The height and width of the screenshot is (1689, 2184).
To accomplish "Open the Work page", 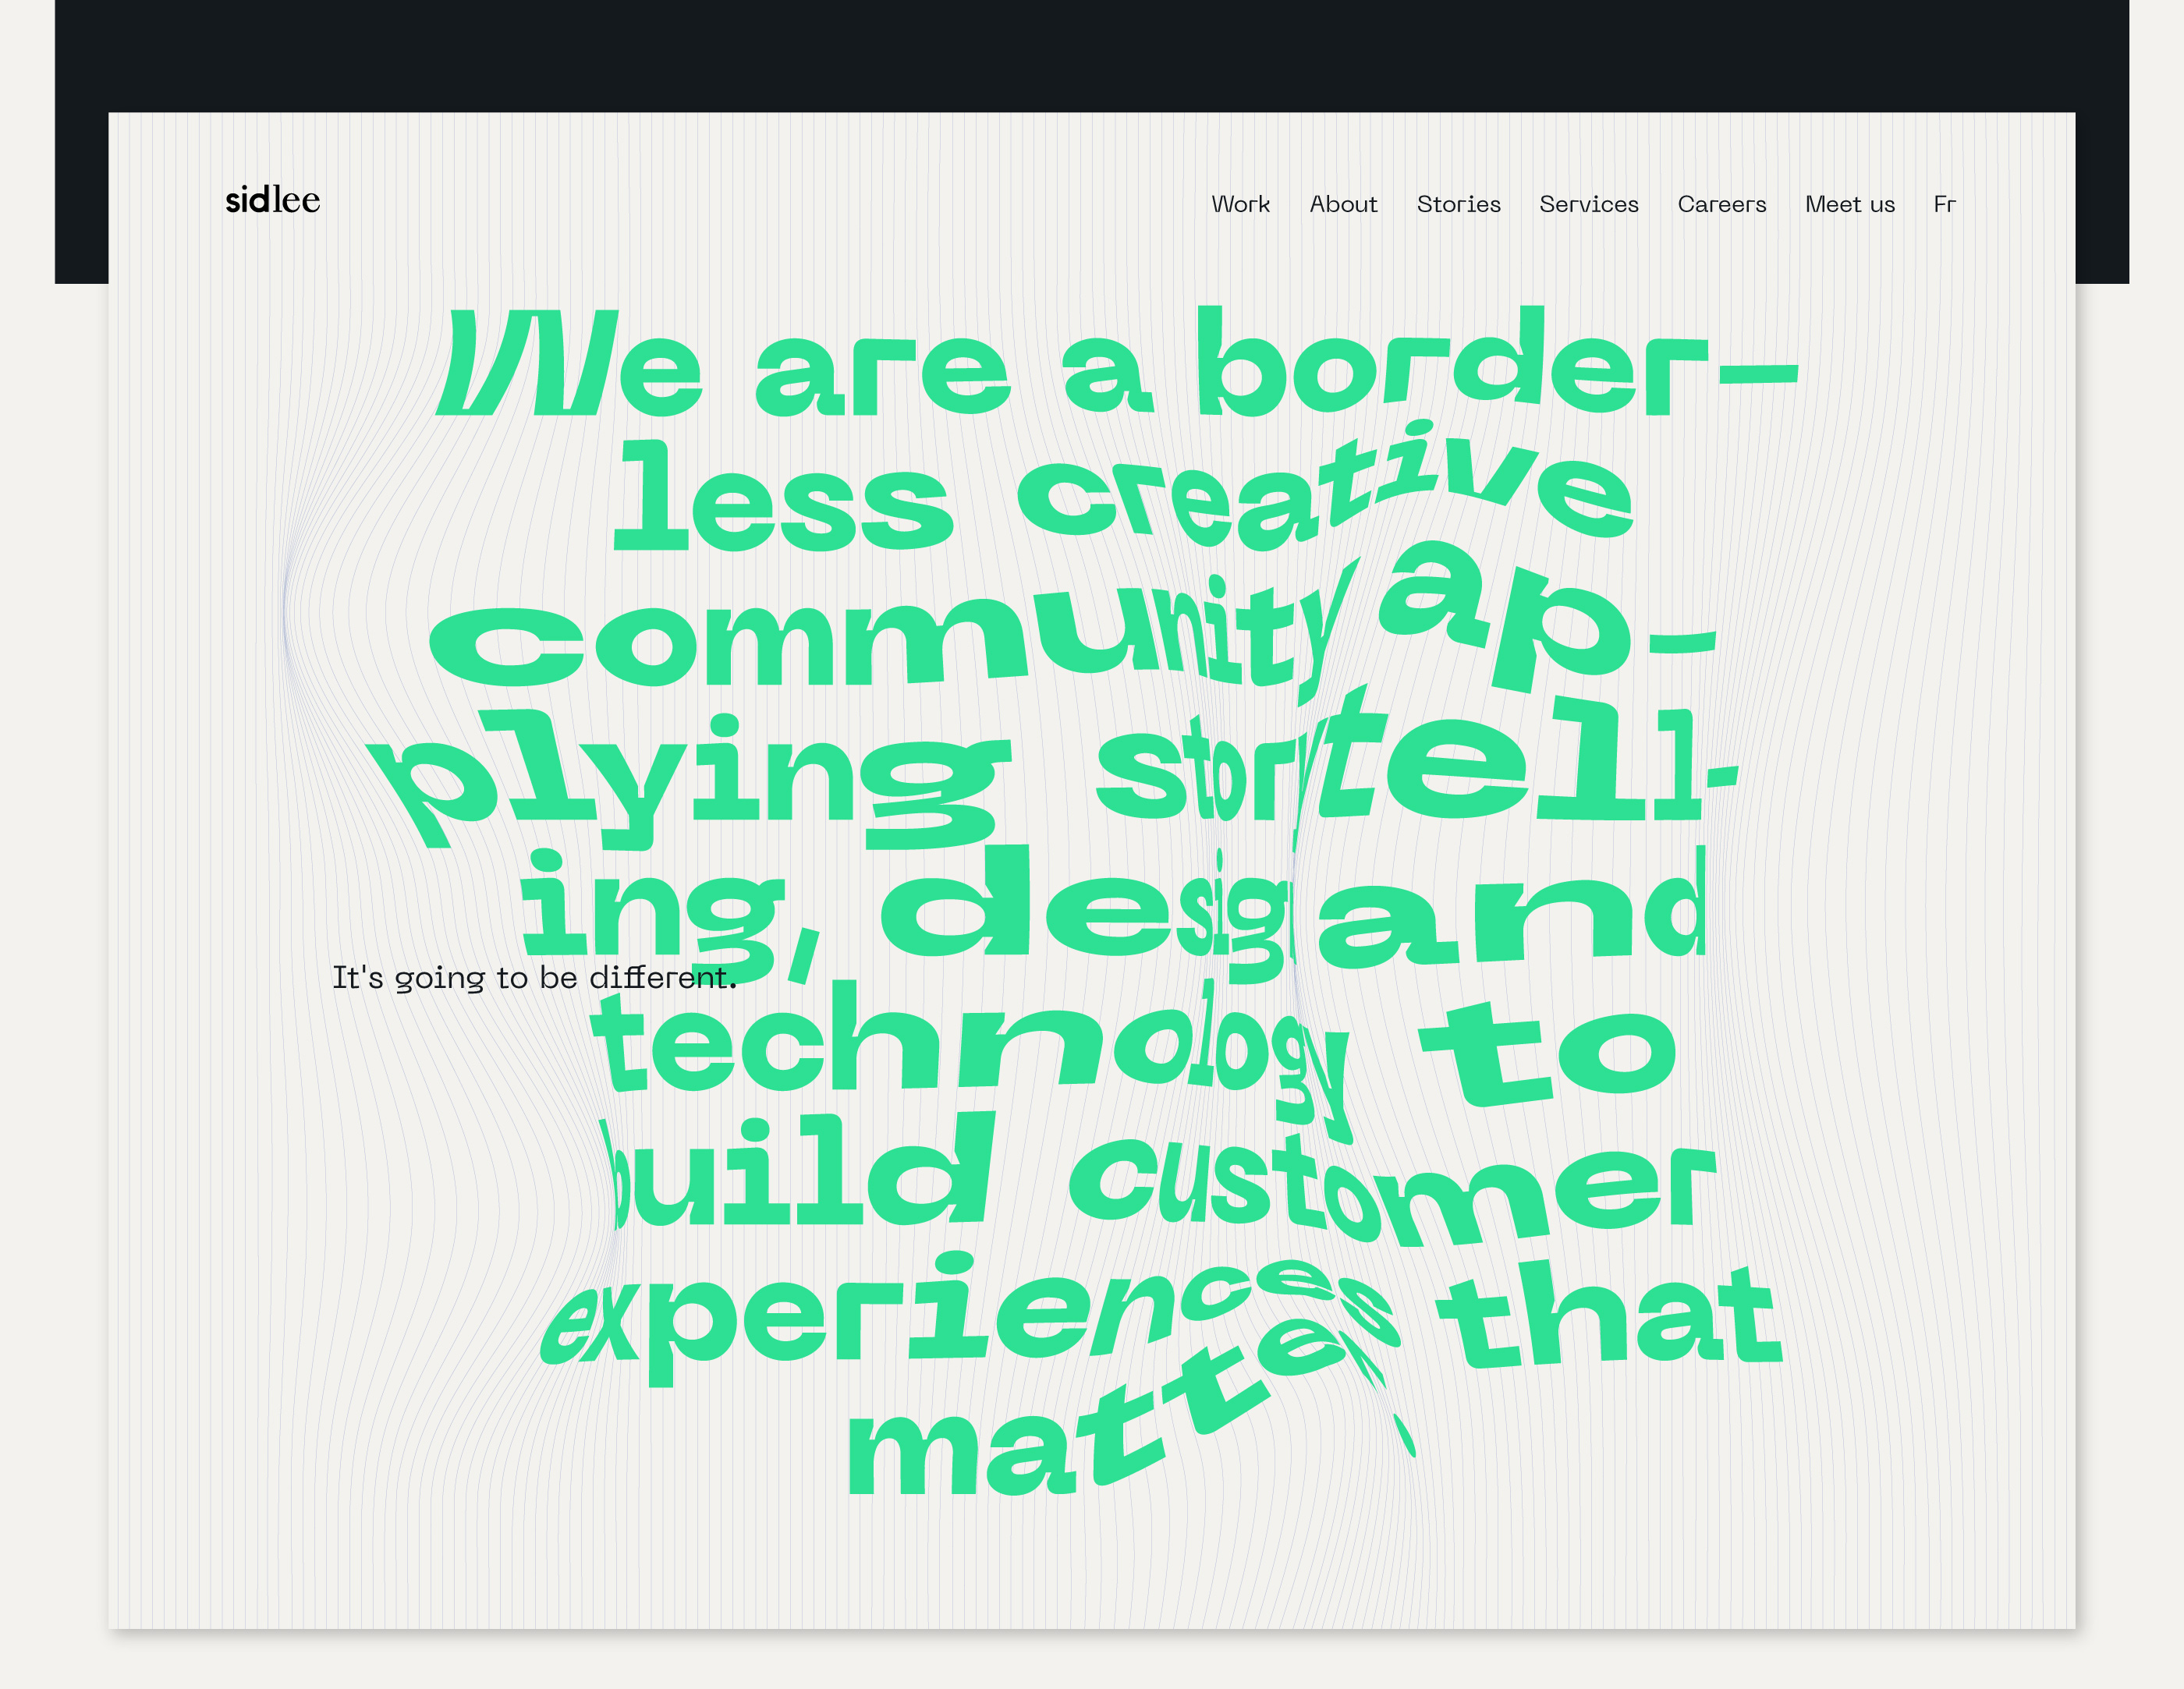I will tap(1240, 204).
